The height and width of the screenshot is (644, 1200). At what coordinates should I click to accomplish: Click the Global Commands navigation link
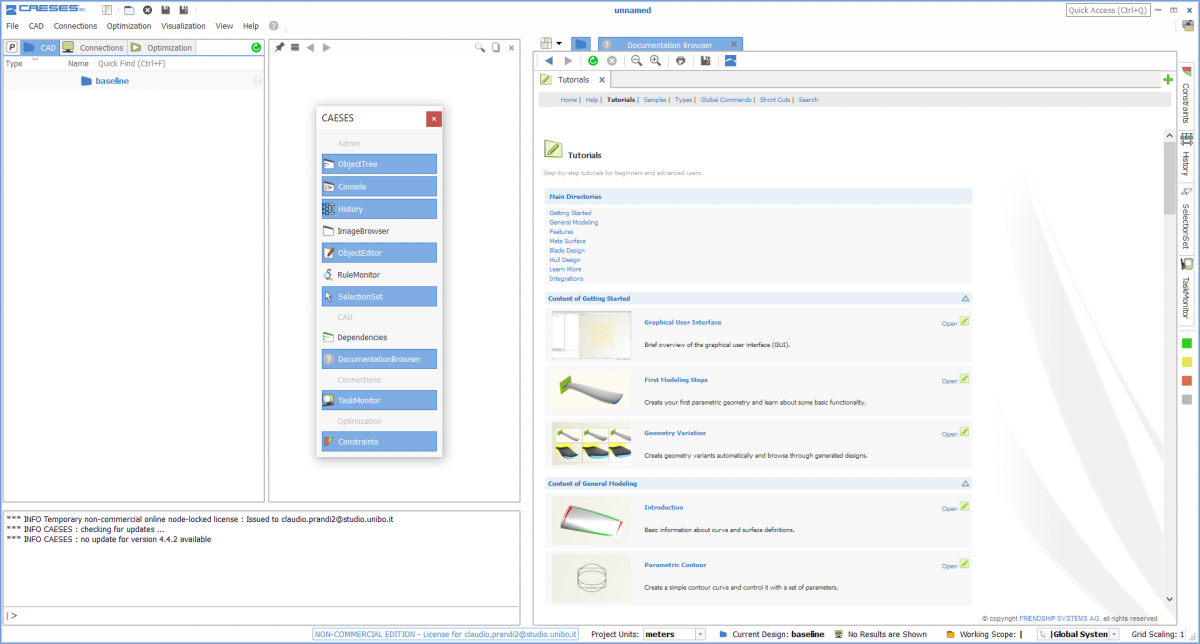[x=726, y=100]
